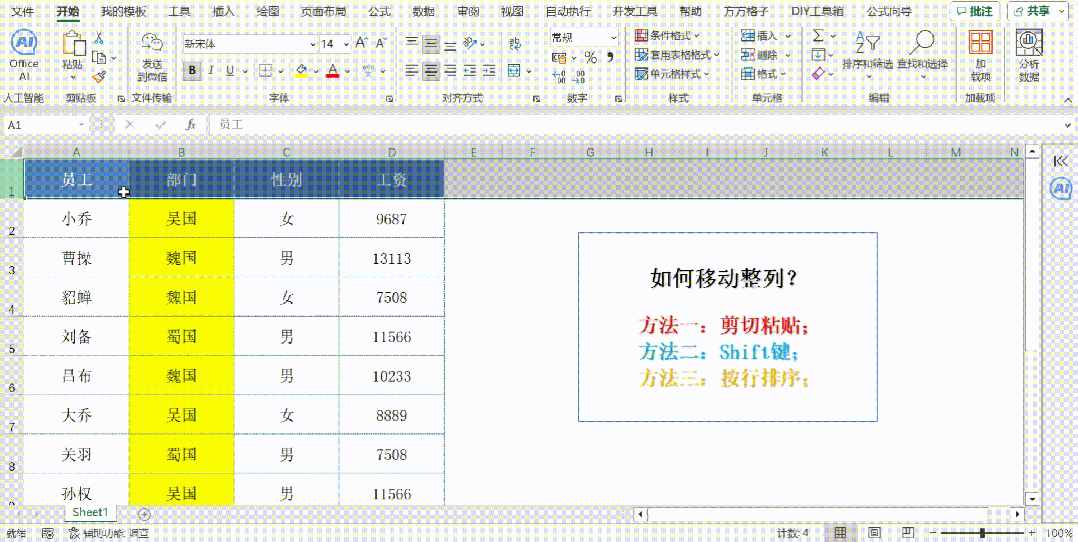Open the 视图 tab
The width and height of the screenshot is (1078, 542).
(x=512, y=12)
